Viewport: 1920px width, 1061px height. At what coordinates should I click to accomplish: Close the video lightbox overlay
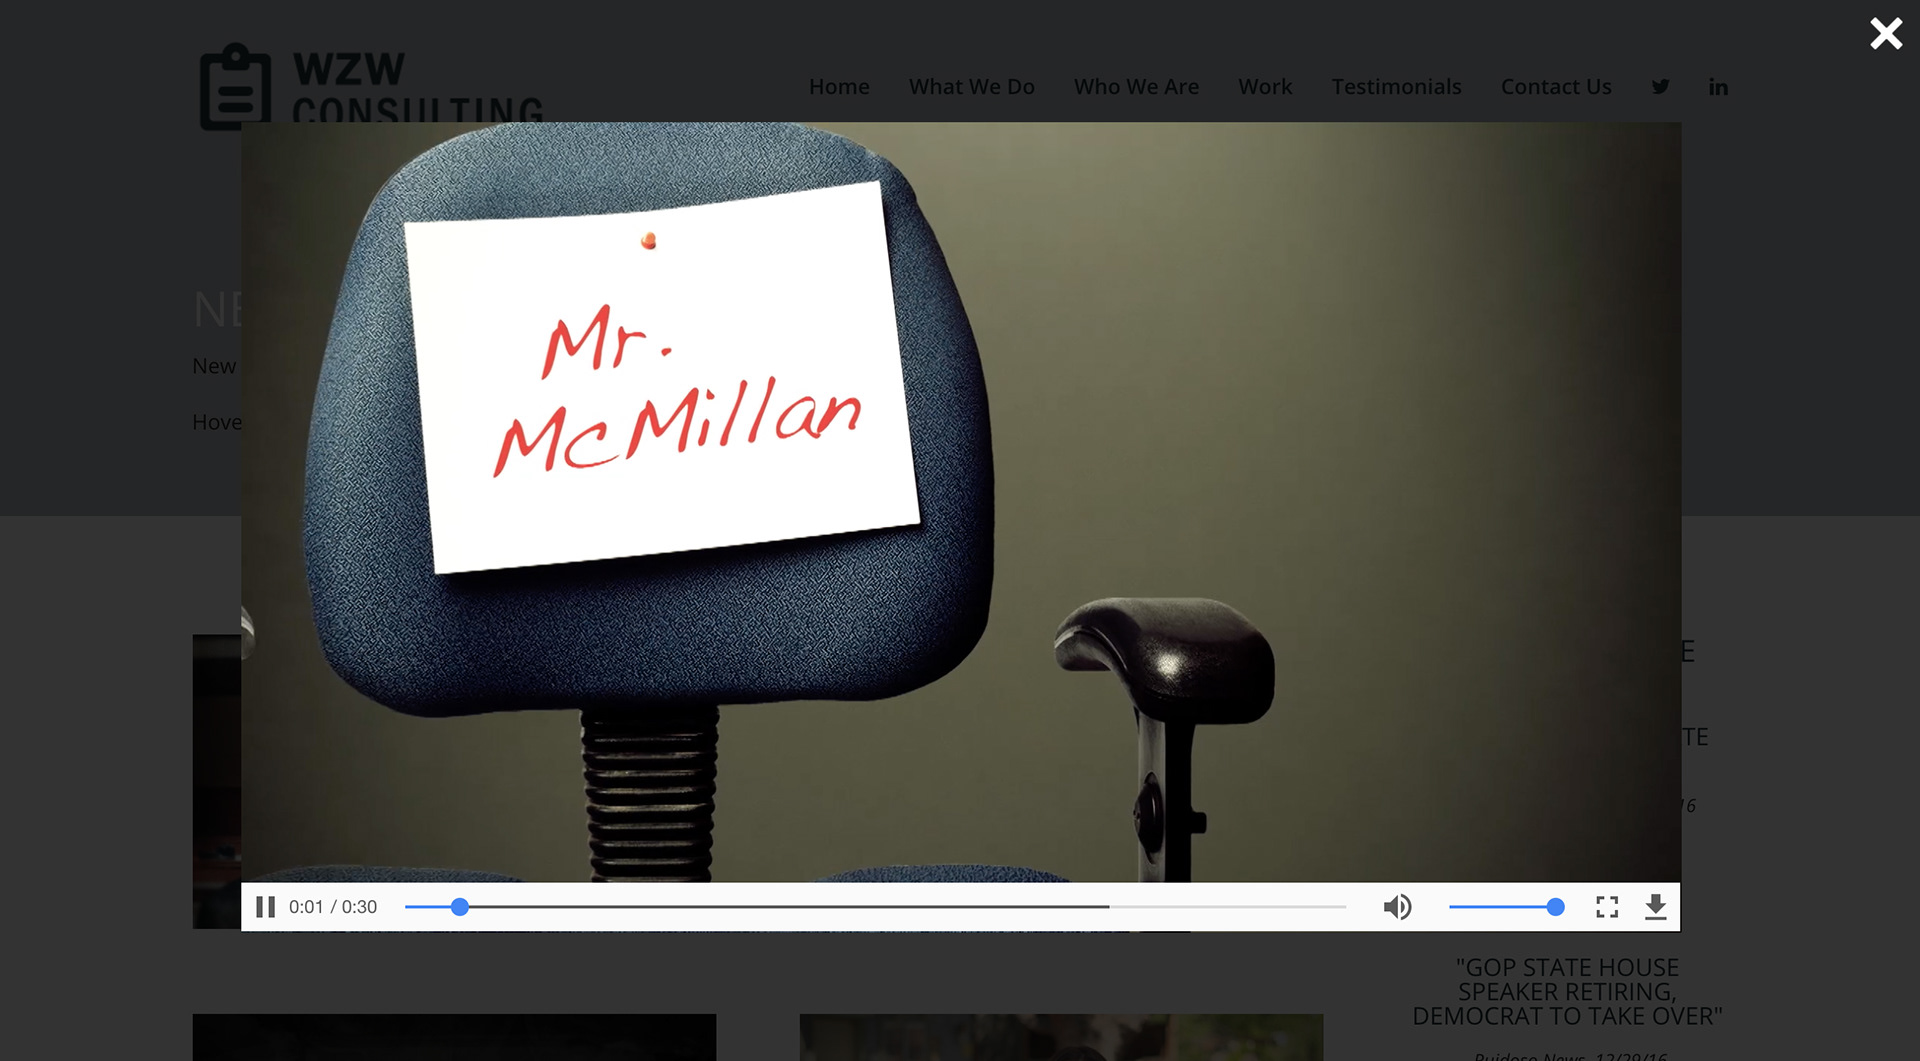click(1886, 34)
